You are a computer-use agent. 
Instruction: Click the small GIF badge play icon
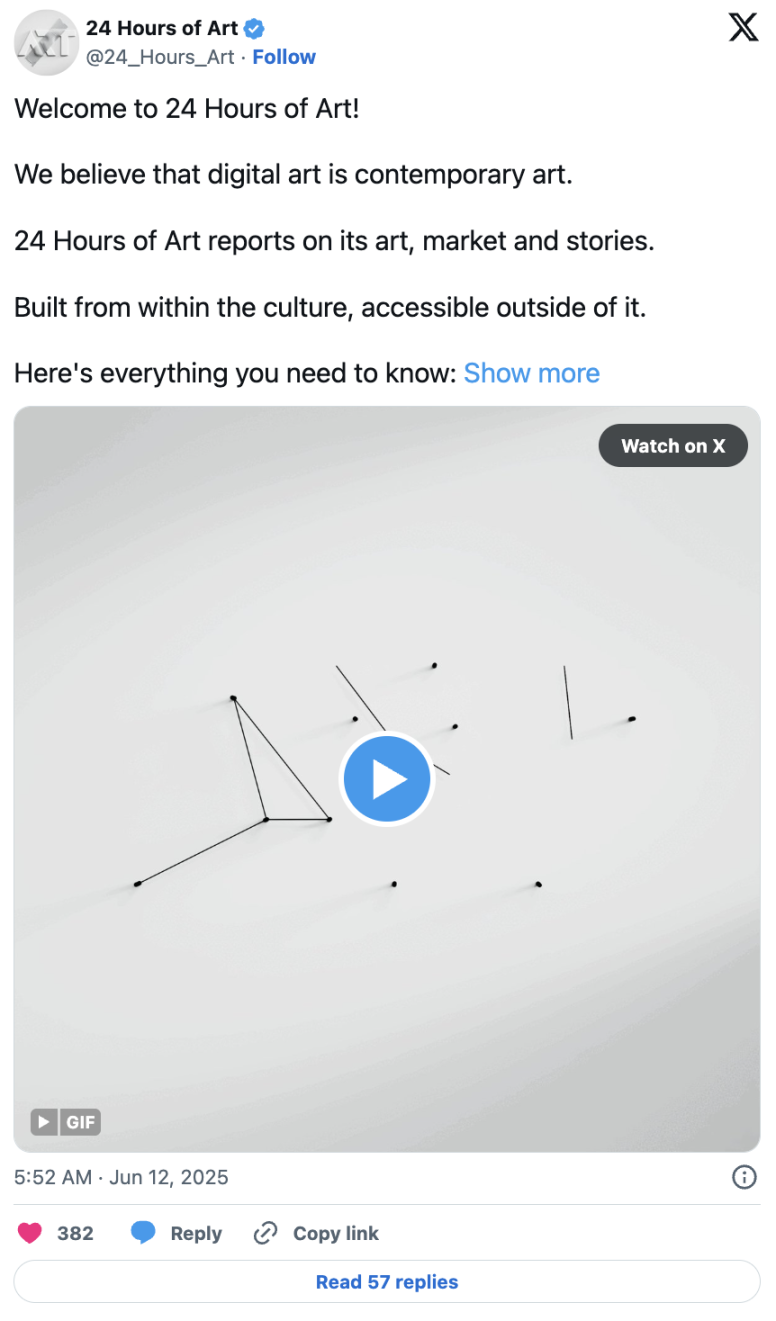click(44, 1122)
